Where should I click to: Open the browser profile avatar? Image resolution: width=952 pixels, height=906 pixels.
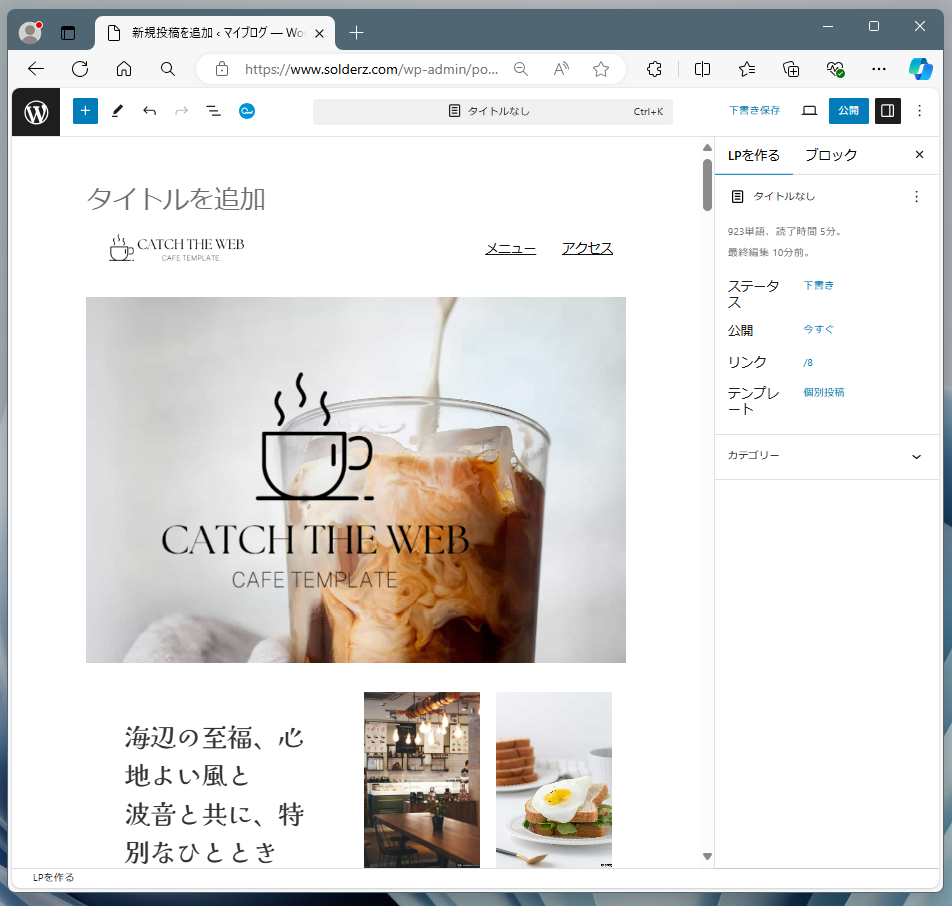tap(30, 33)
